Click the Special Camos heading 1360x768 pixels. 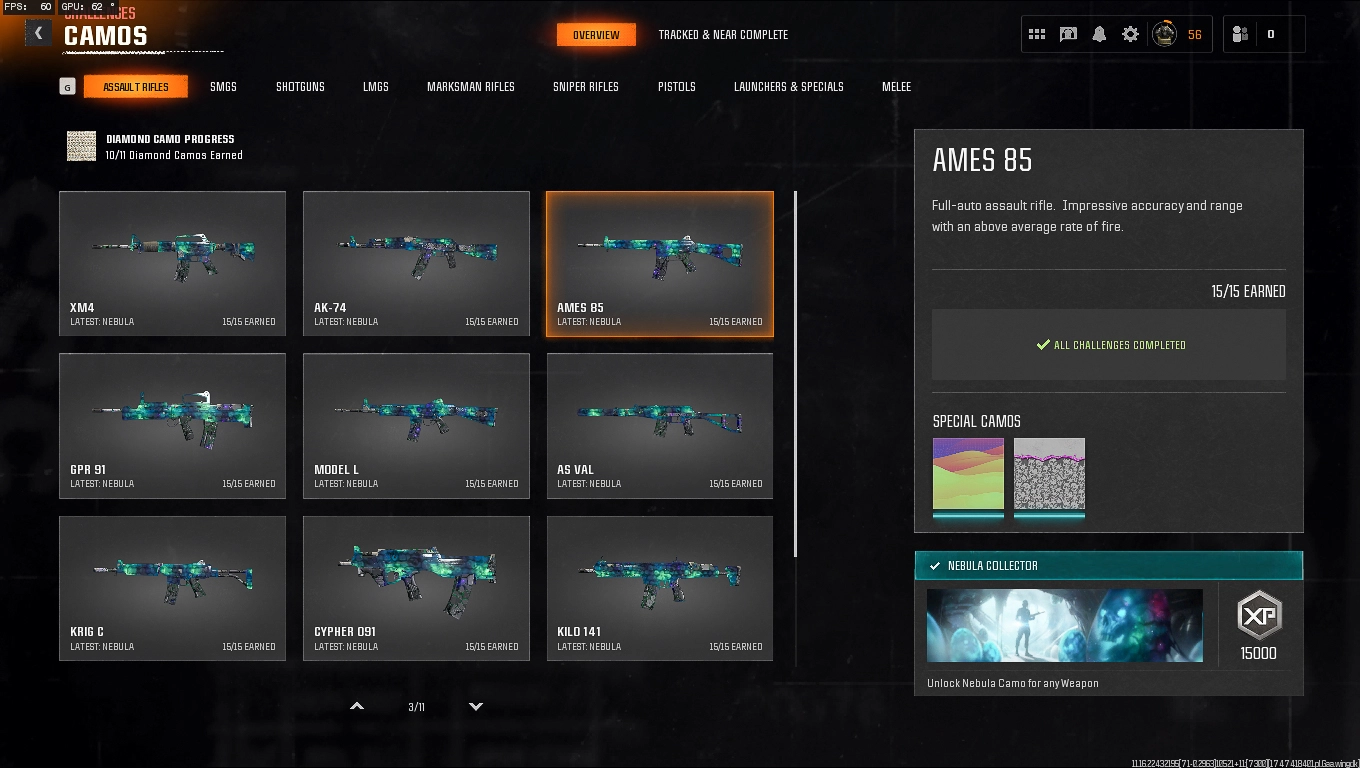(977, 421)
